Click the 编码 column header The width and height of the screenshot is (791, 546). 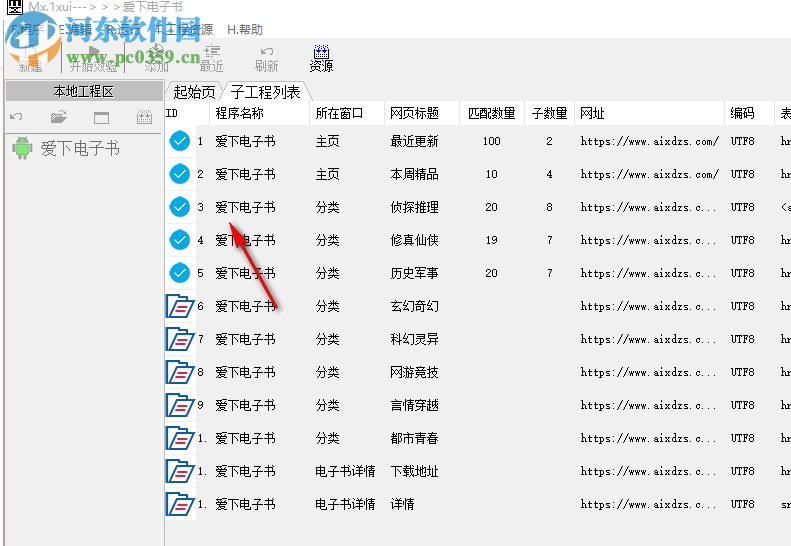[x=749, y=113]
